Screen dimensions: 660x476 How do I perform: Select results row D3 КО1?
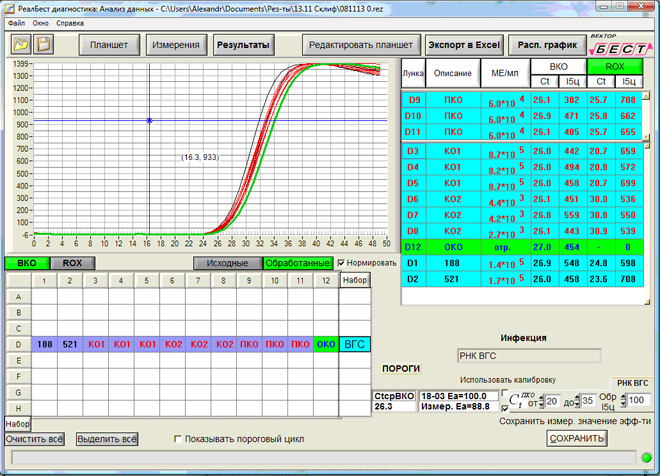(522, 151)
